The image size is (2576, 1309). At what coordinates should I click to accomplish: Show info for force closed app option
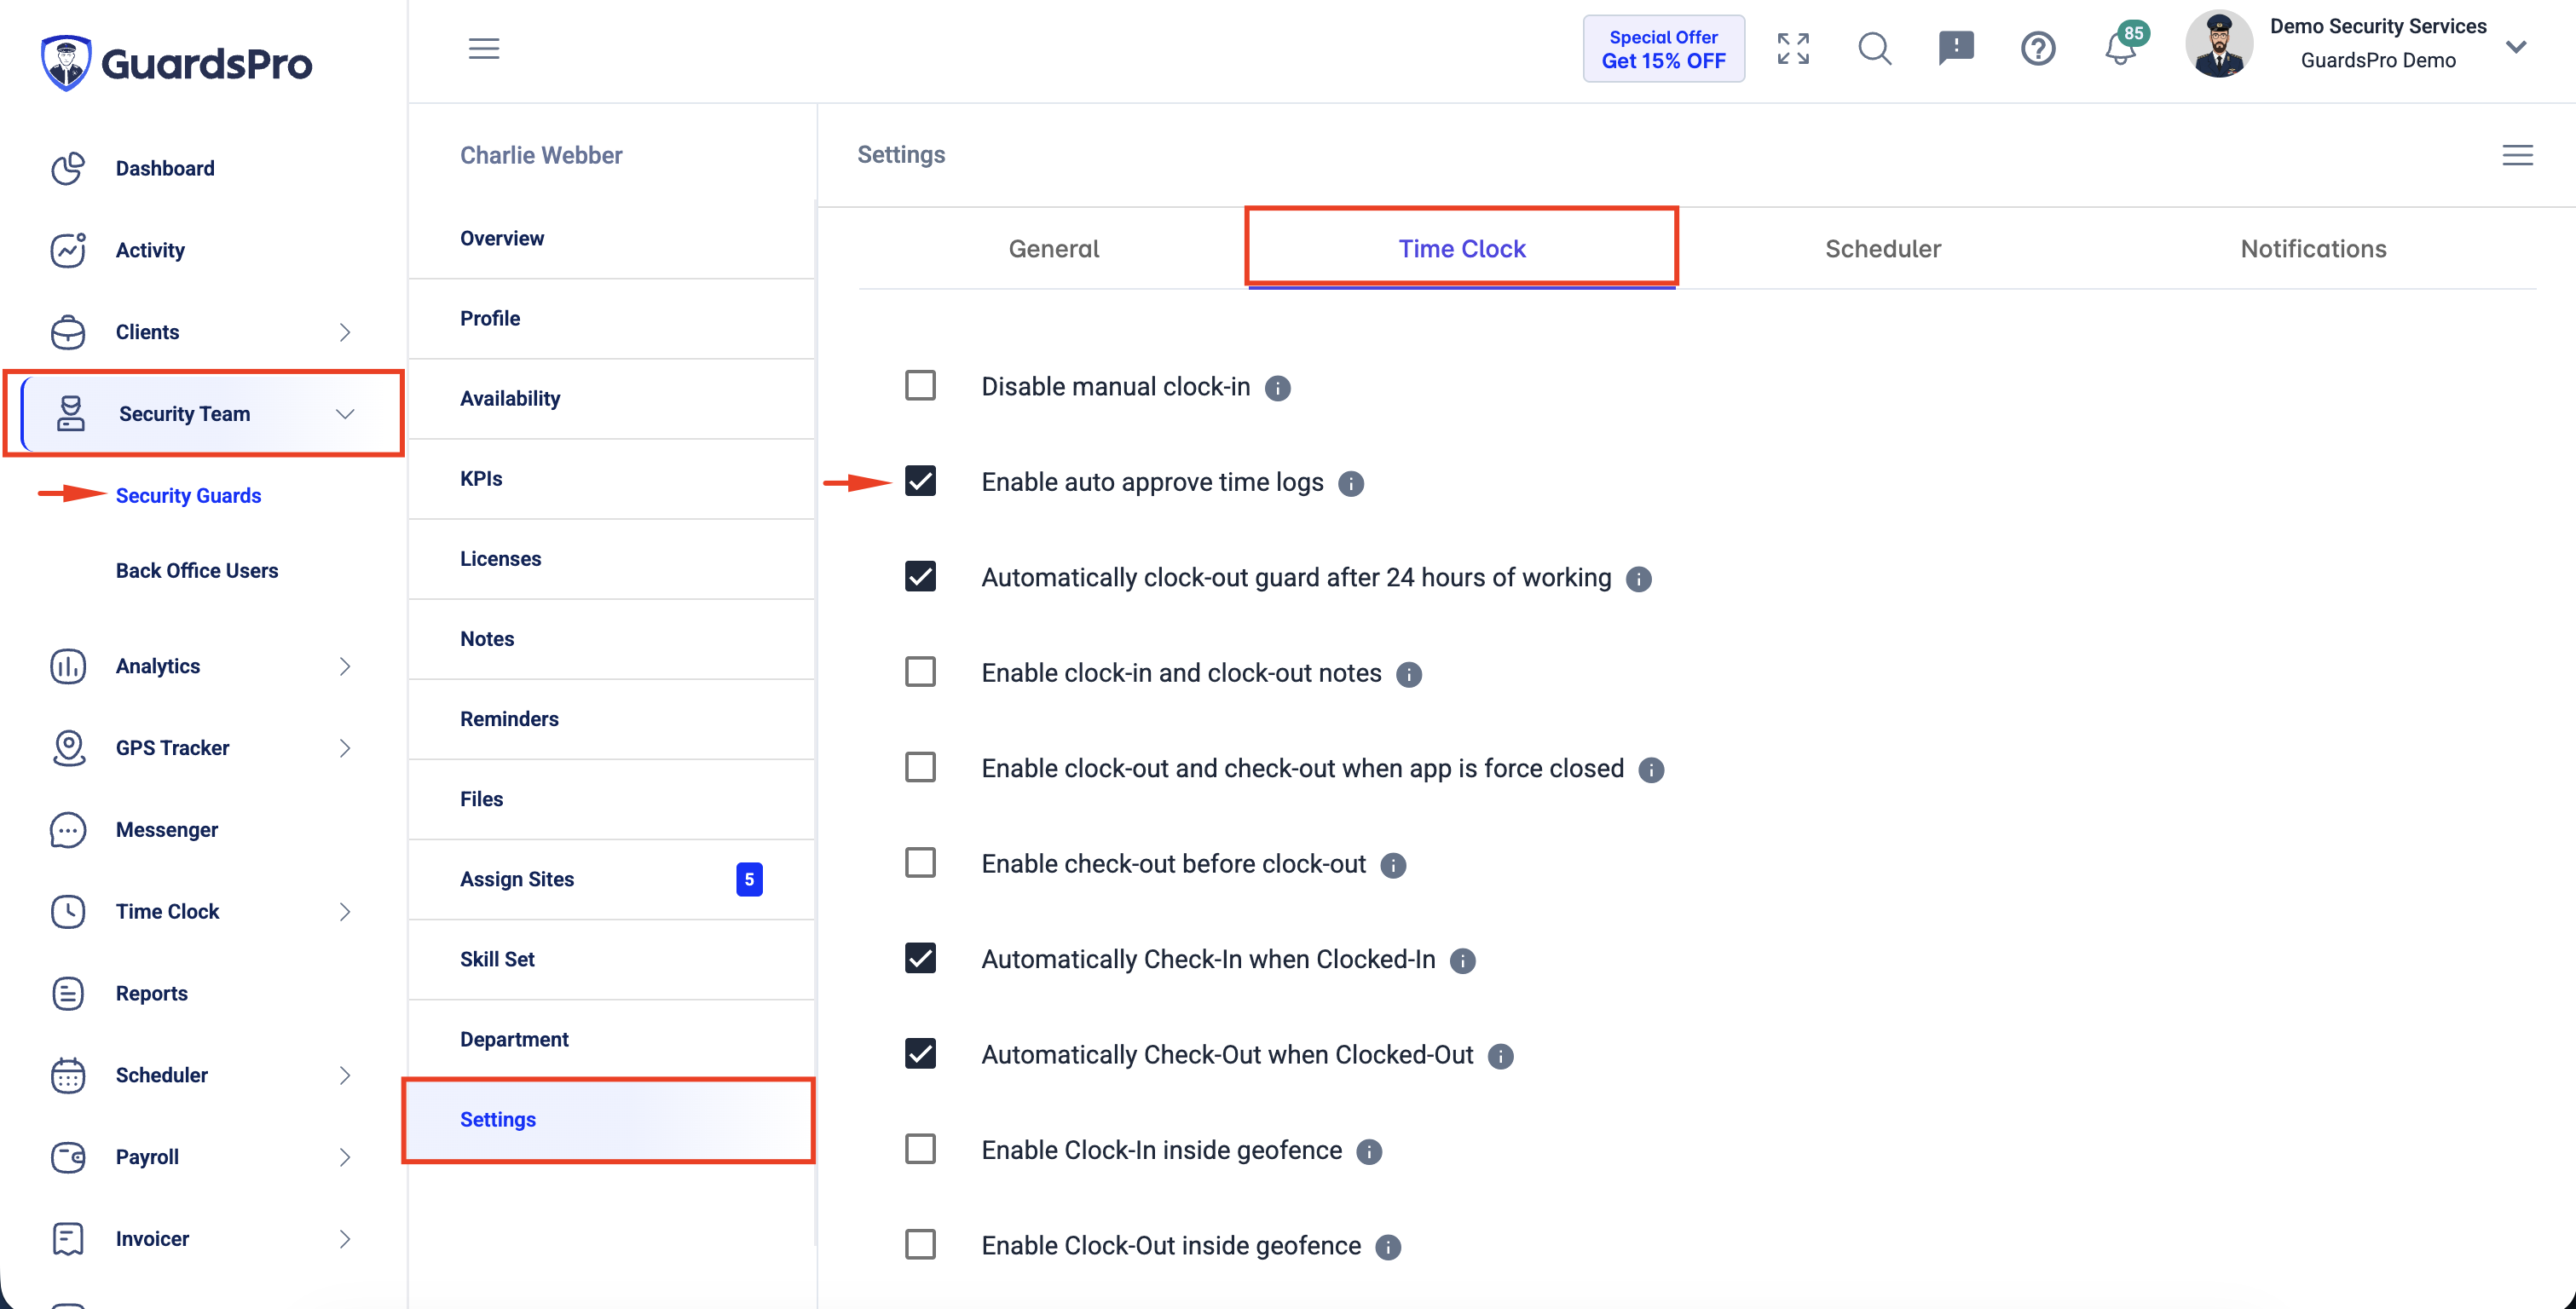tap(1652, 770)
